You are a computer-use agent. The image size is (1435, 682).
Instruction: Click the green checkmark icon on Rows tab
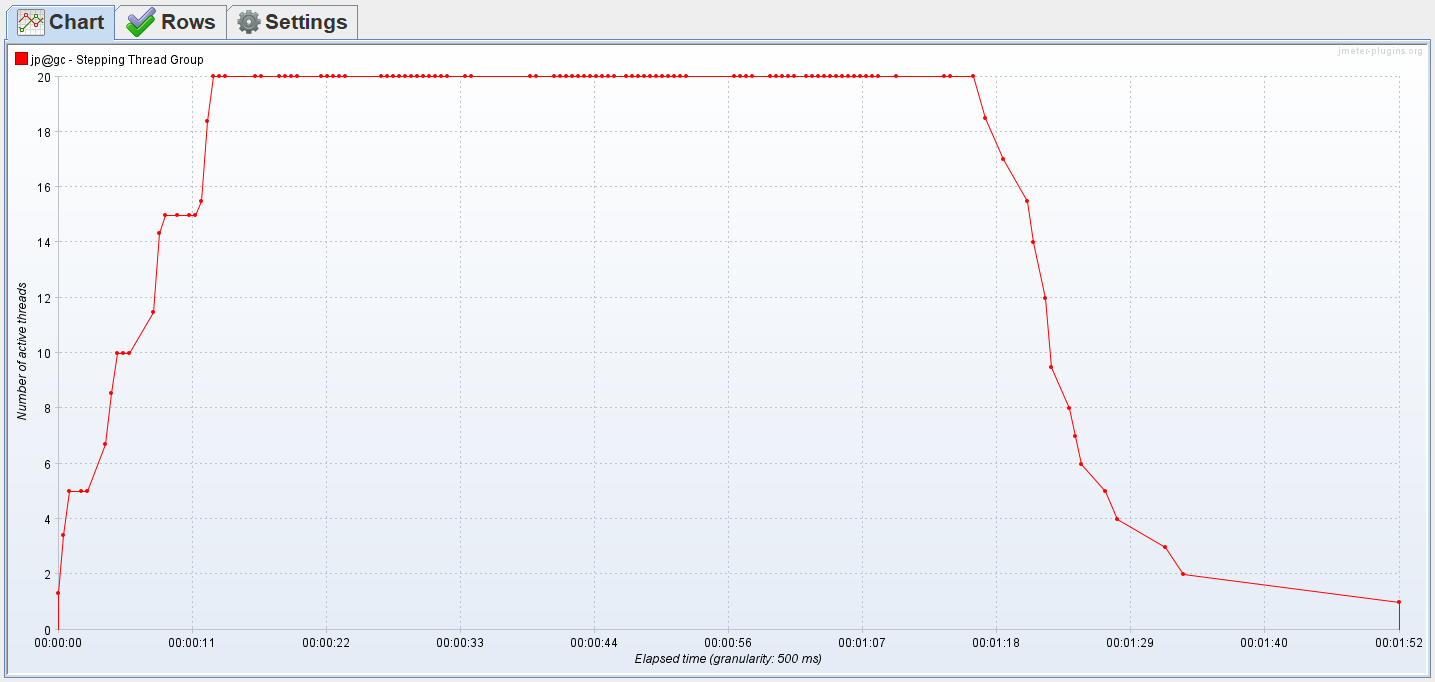141,22
